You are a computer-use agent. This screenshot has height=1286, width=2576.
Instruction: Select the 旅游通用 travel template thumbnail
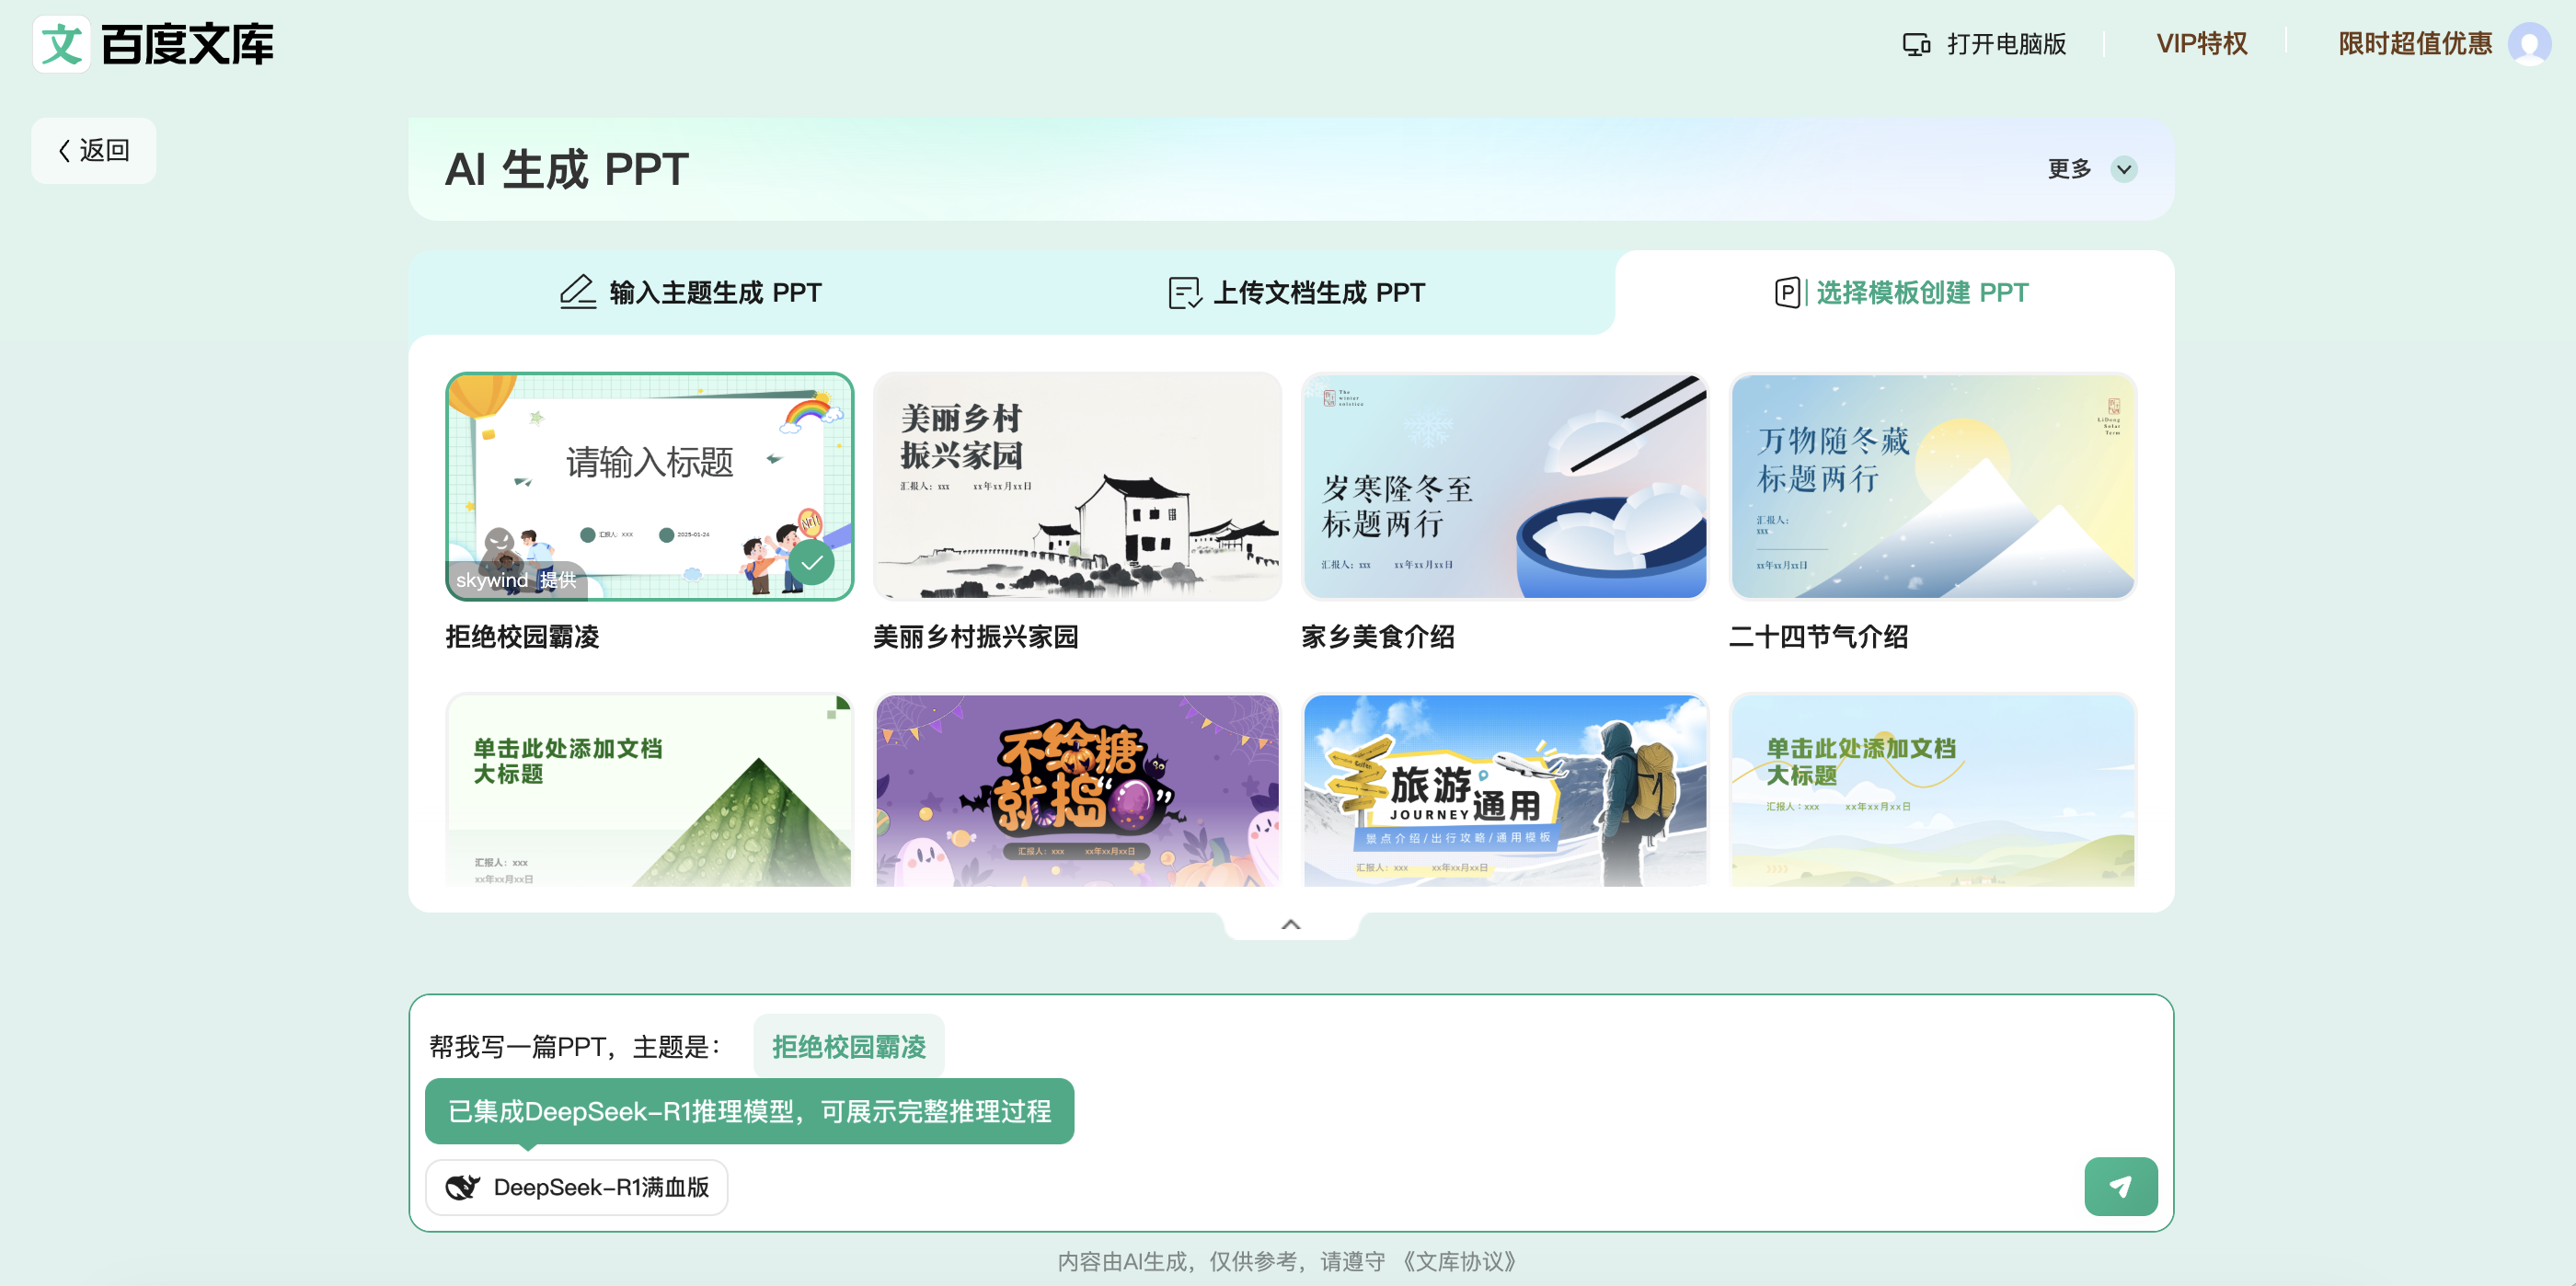pyautogui.click(x=1505, y=790)
